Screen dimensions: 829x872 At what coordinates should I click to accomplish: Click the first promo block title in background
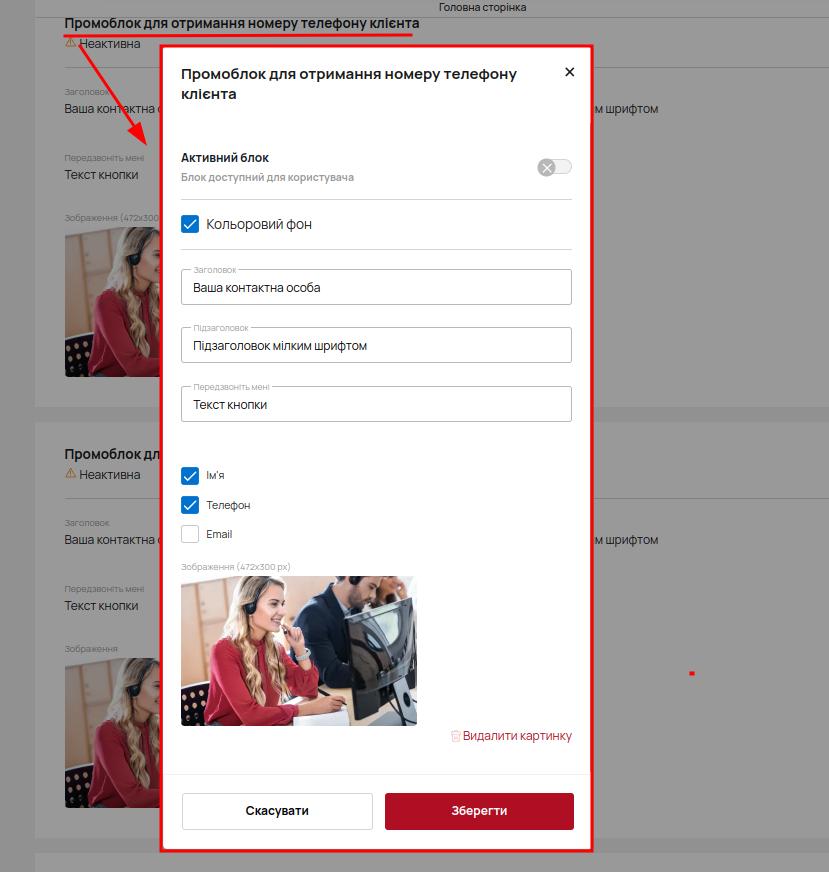(x=242, y=23)
